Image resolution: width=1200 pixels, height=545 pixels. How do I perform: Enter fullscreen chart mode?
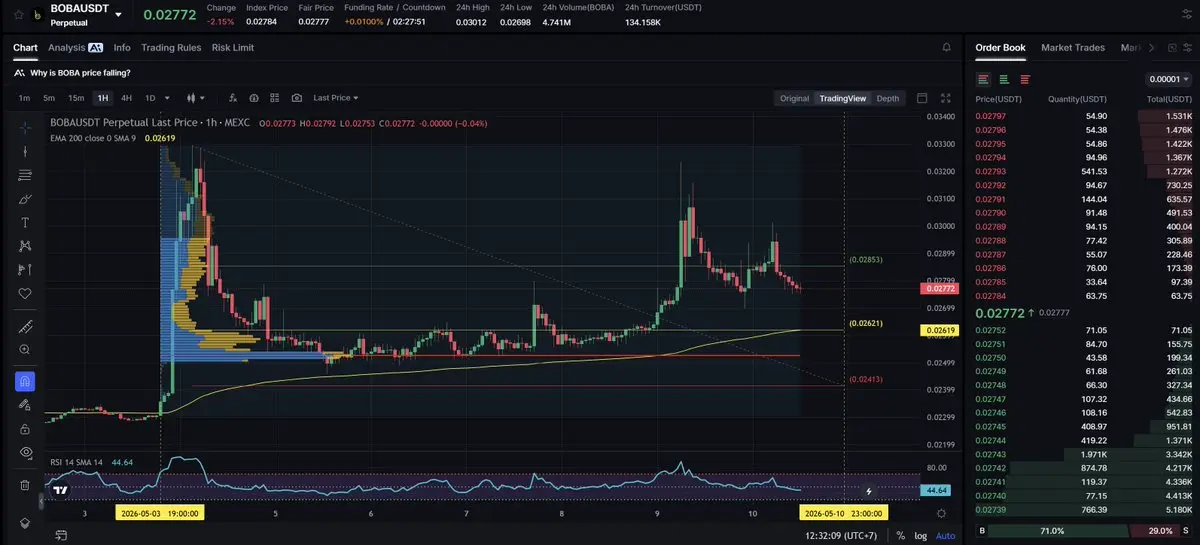tap(945, 98)
